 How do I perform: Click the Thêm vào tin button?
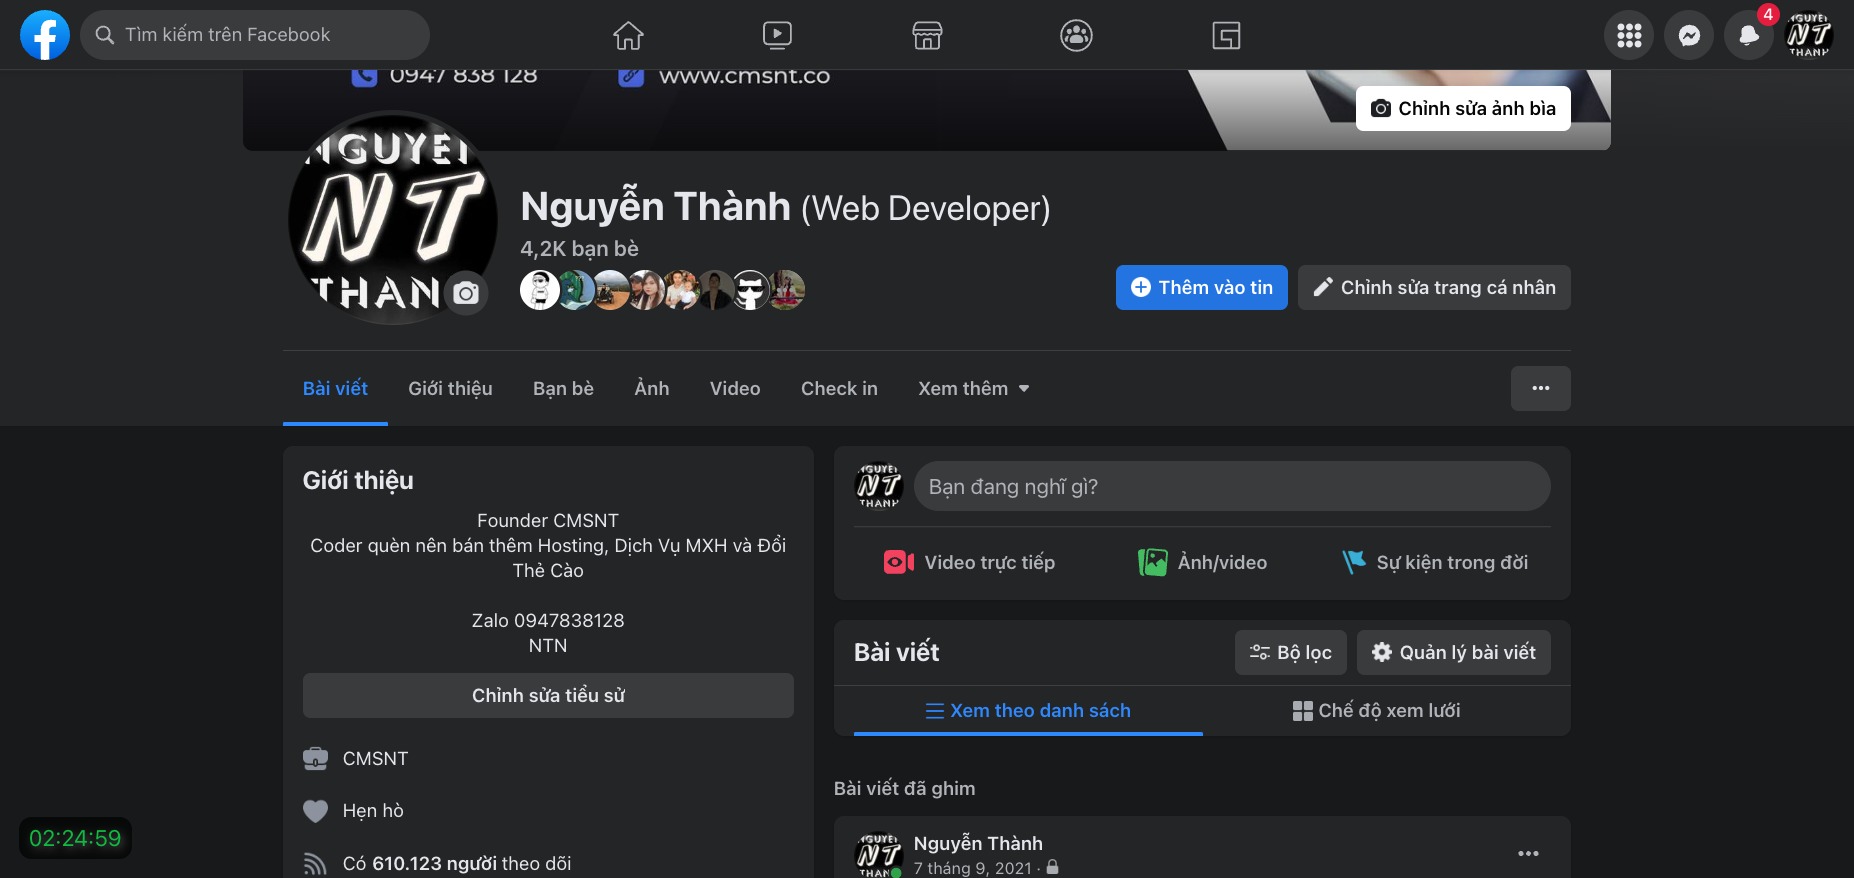click(x=1202, y=287)
